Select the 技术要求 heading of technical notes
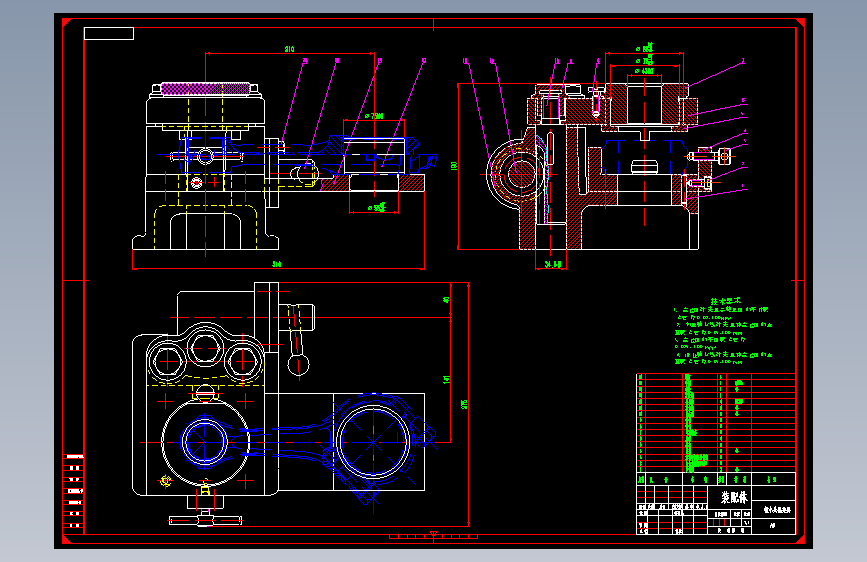The width and height of the screenshot is (867, 562). [725, 301]
